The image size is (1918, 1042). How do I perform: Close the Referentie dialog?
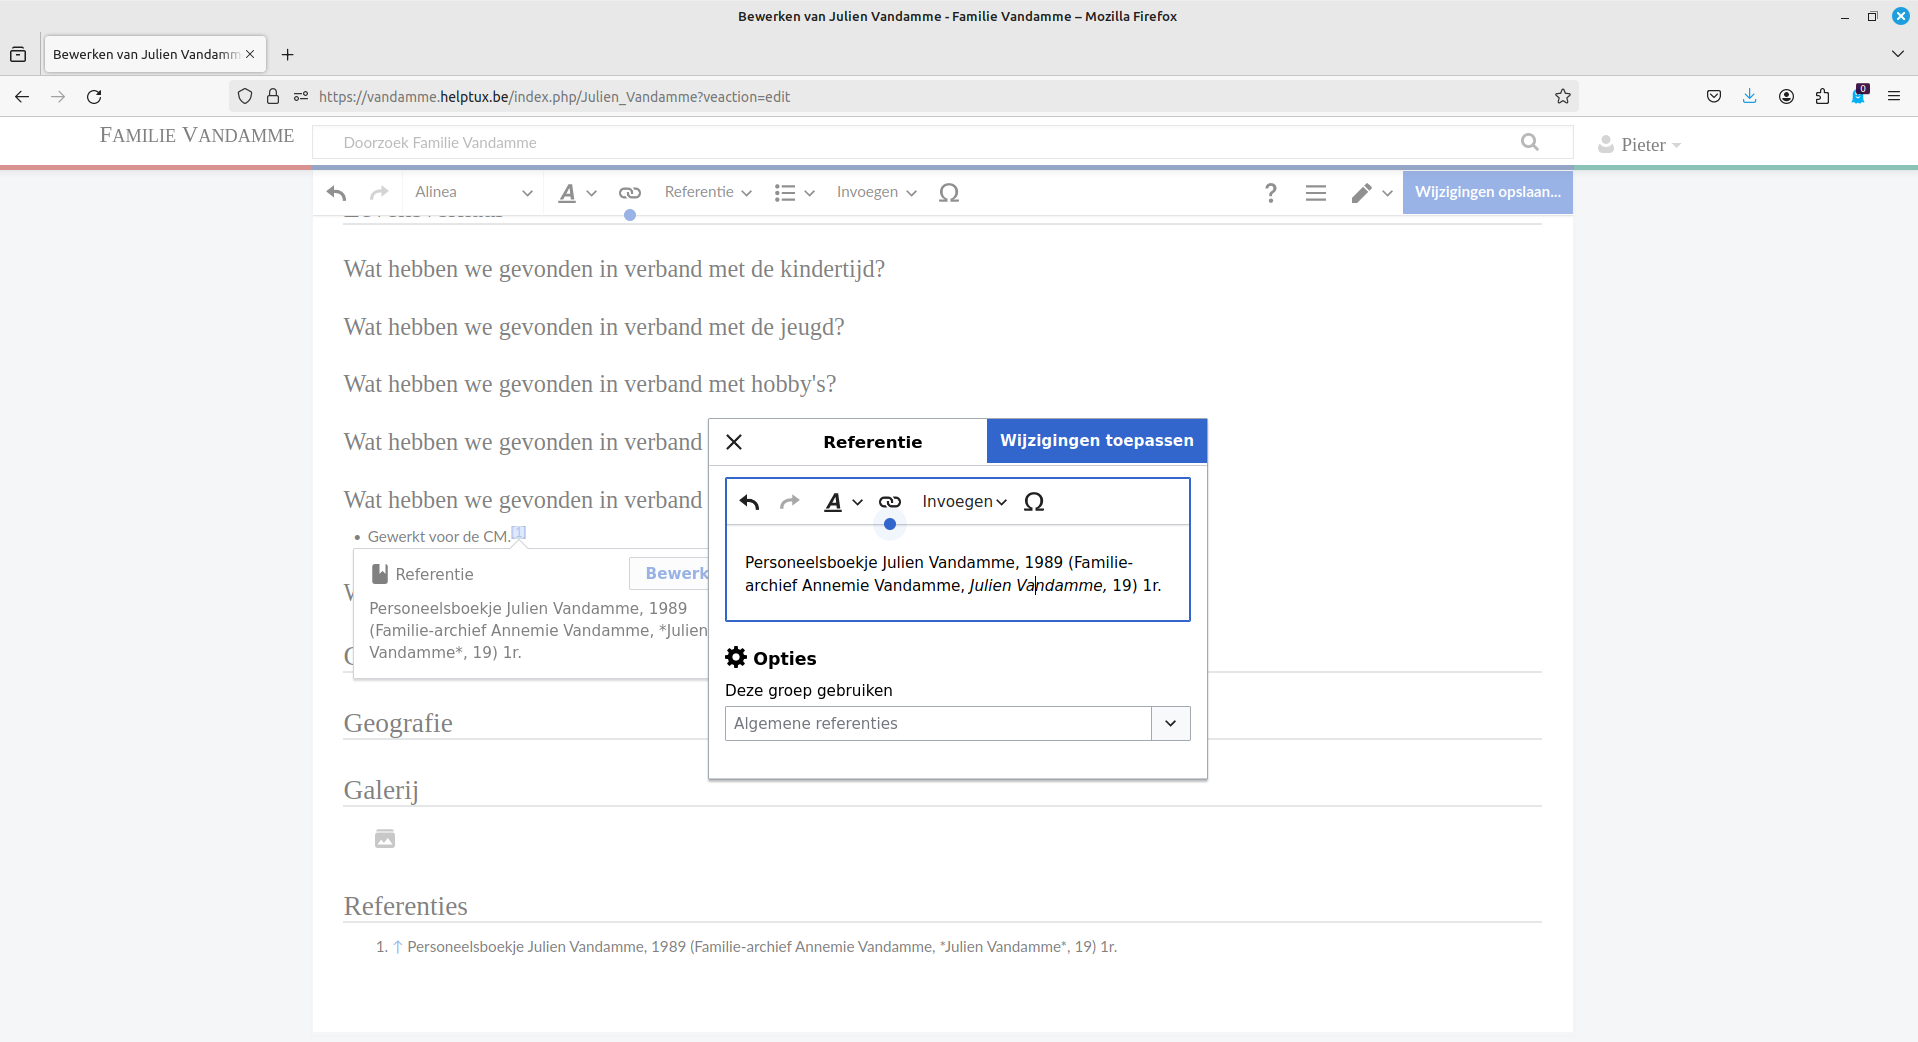click(x=734, y=442)
